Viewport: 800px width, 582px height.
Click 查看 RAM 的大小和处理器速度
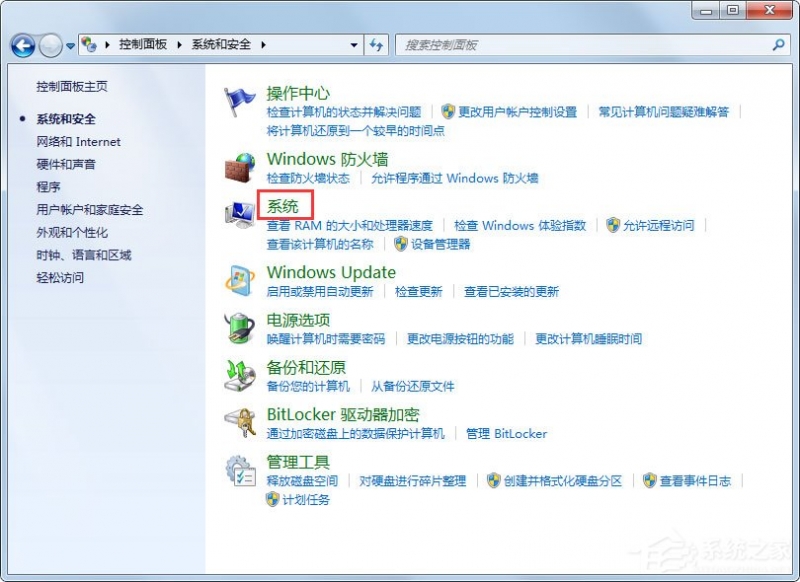coord(349,225)
